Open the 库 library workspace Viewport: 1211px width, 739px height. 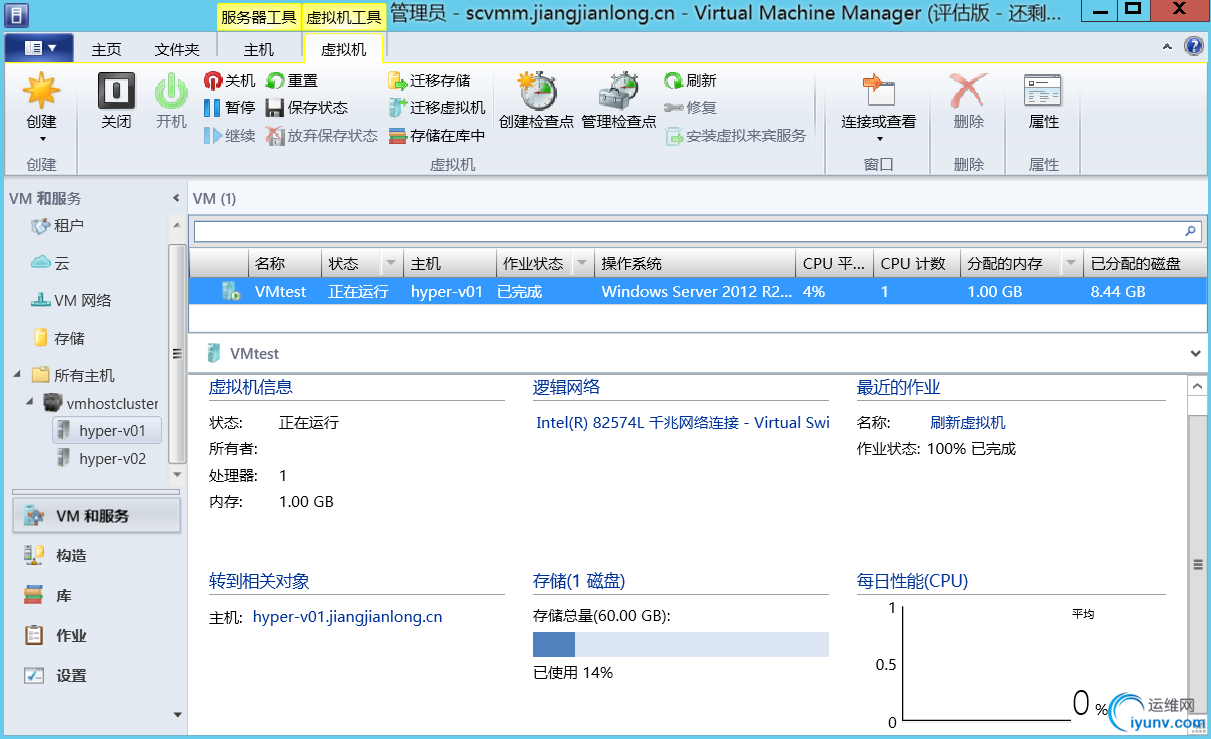point(96,595)
